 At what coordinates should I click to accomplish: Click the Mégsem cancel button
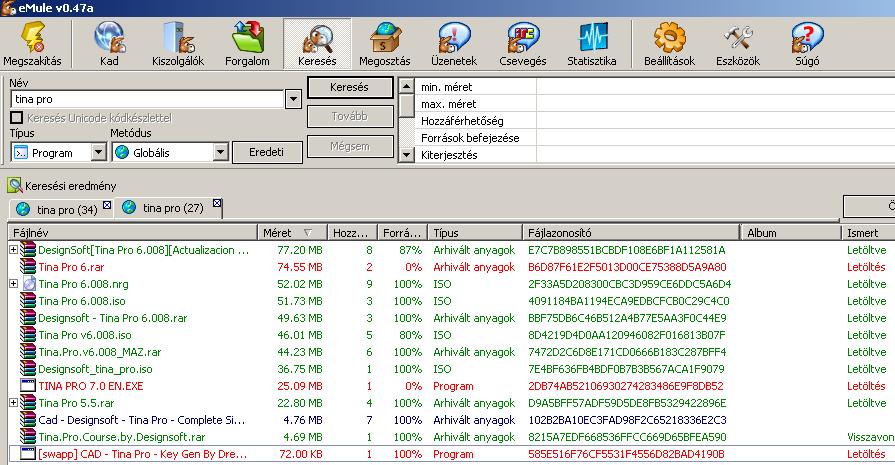pos(350,146)
